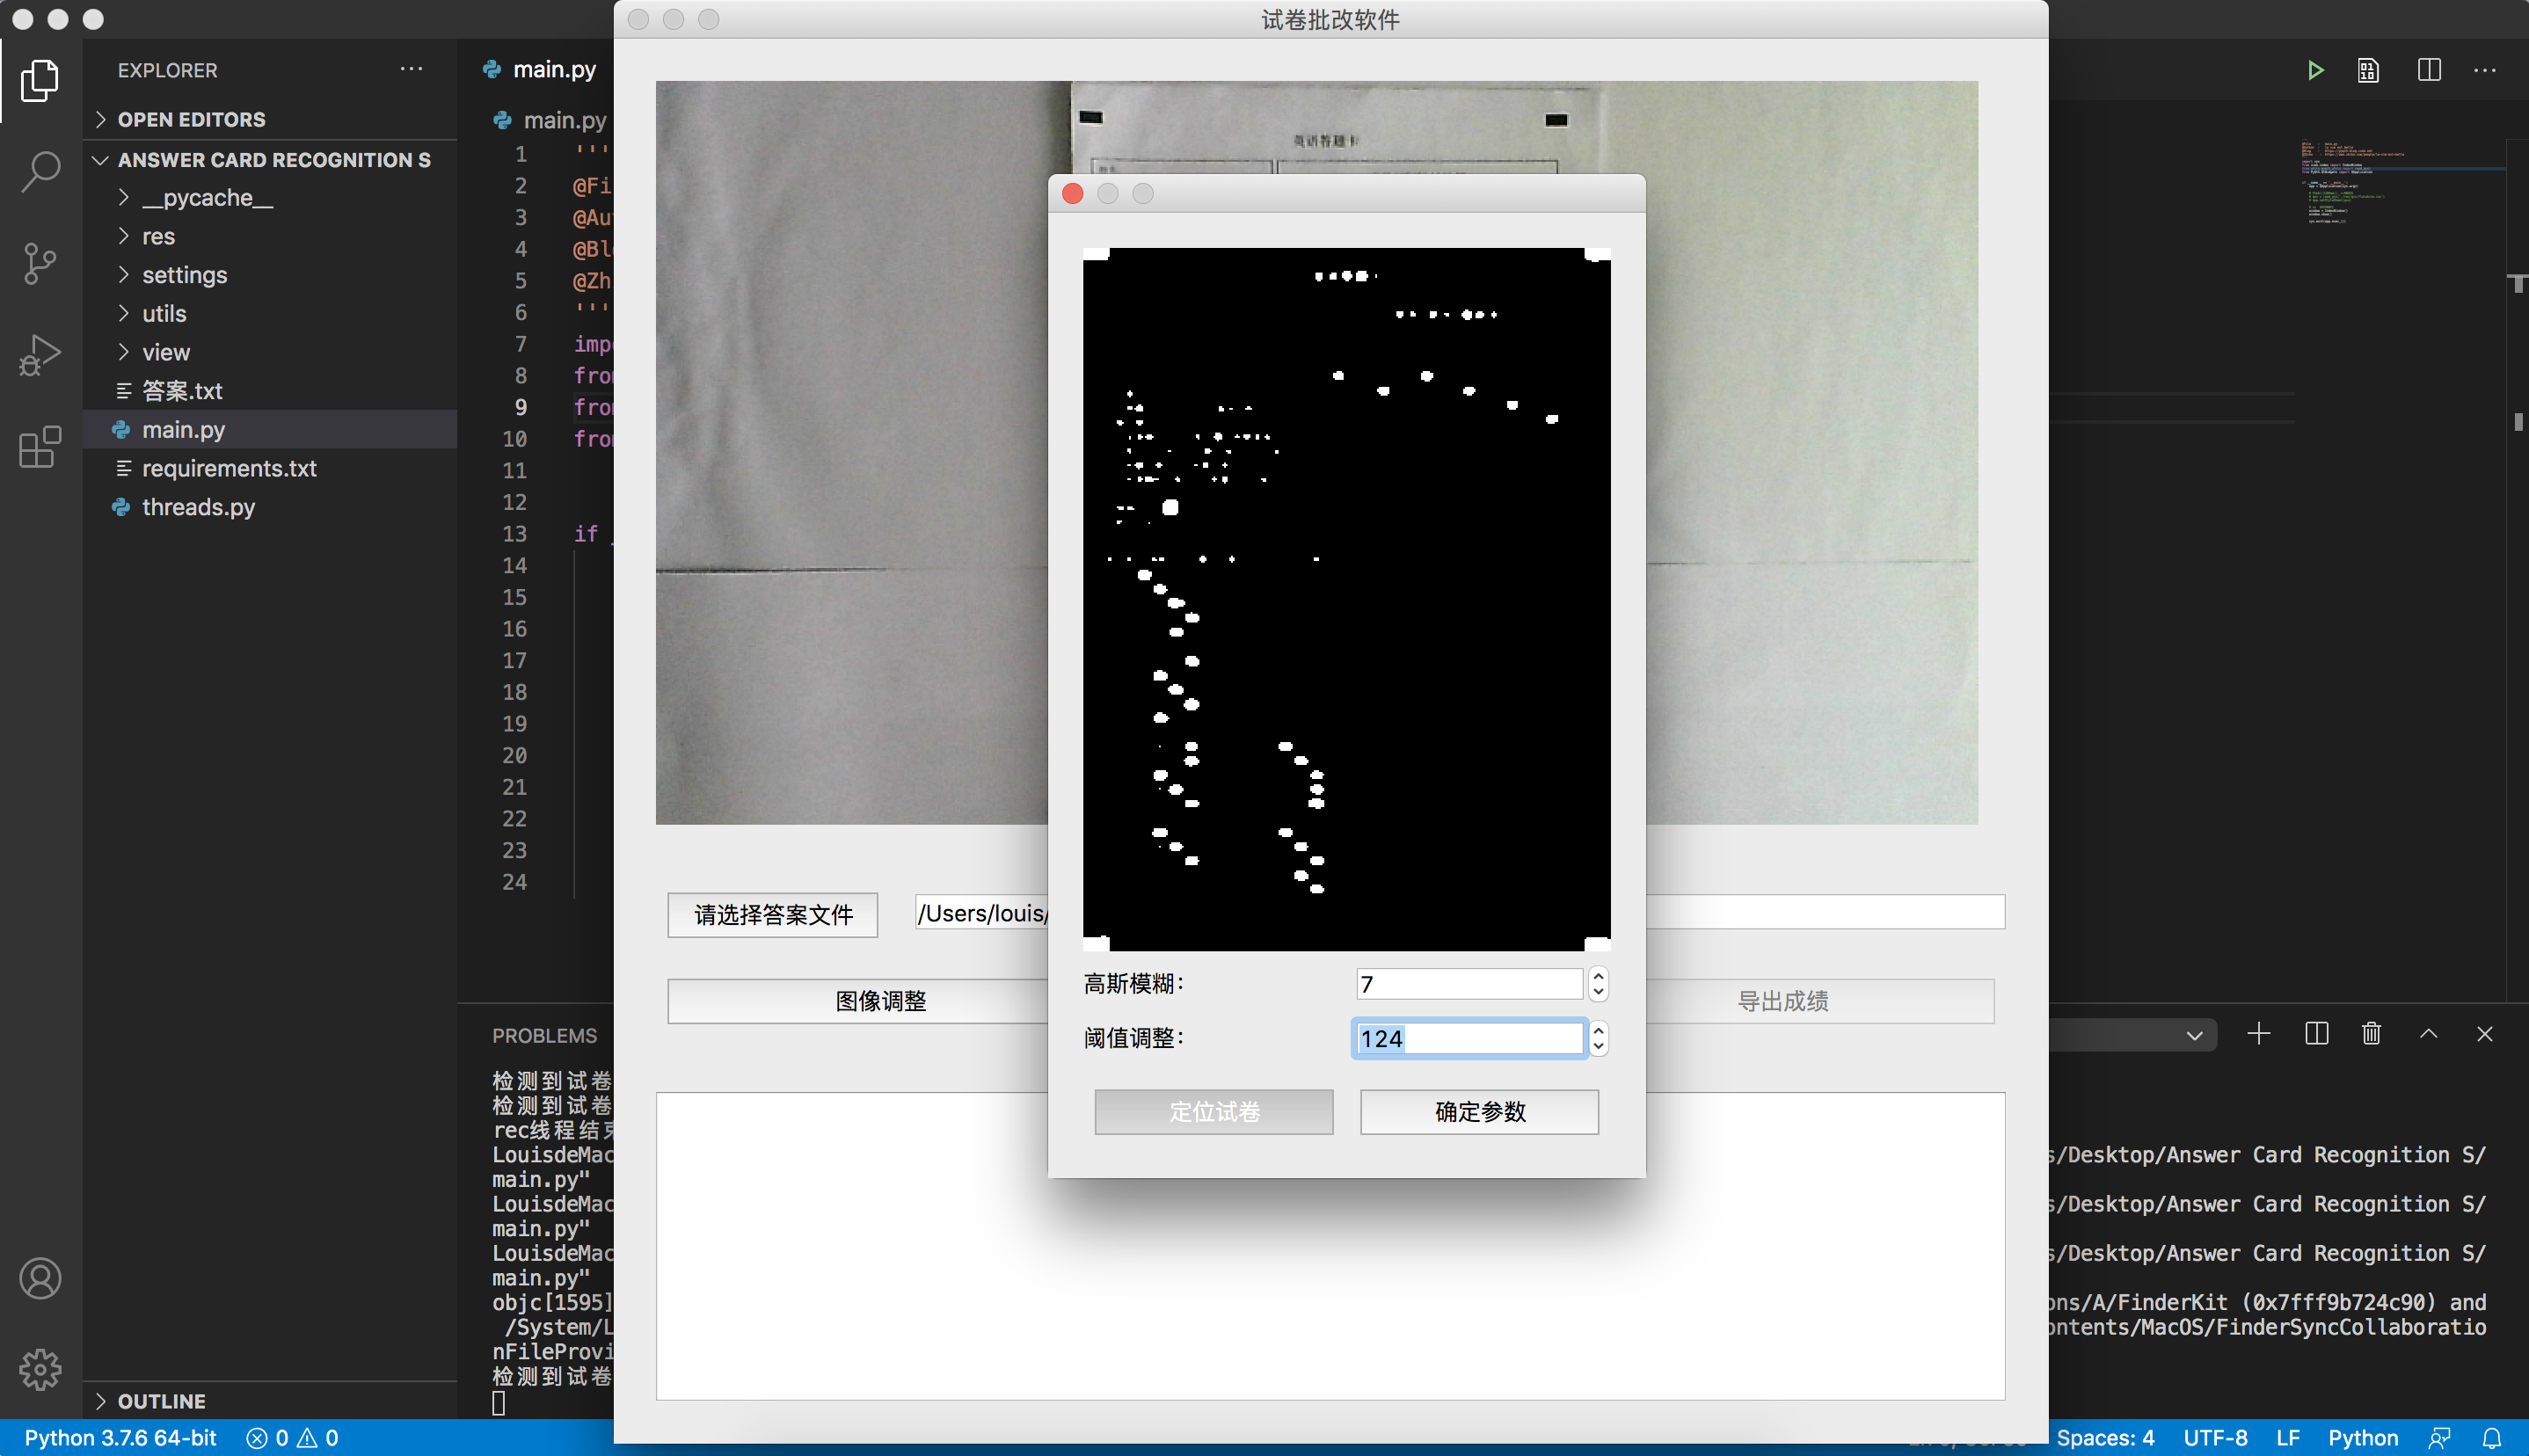This screenshot has width=2529, height=1456.
Task: Open the Extensions view
Action: pos(40,447)
